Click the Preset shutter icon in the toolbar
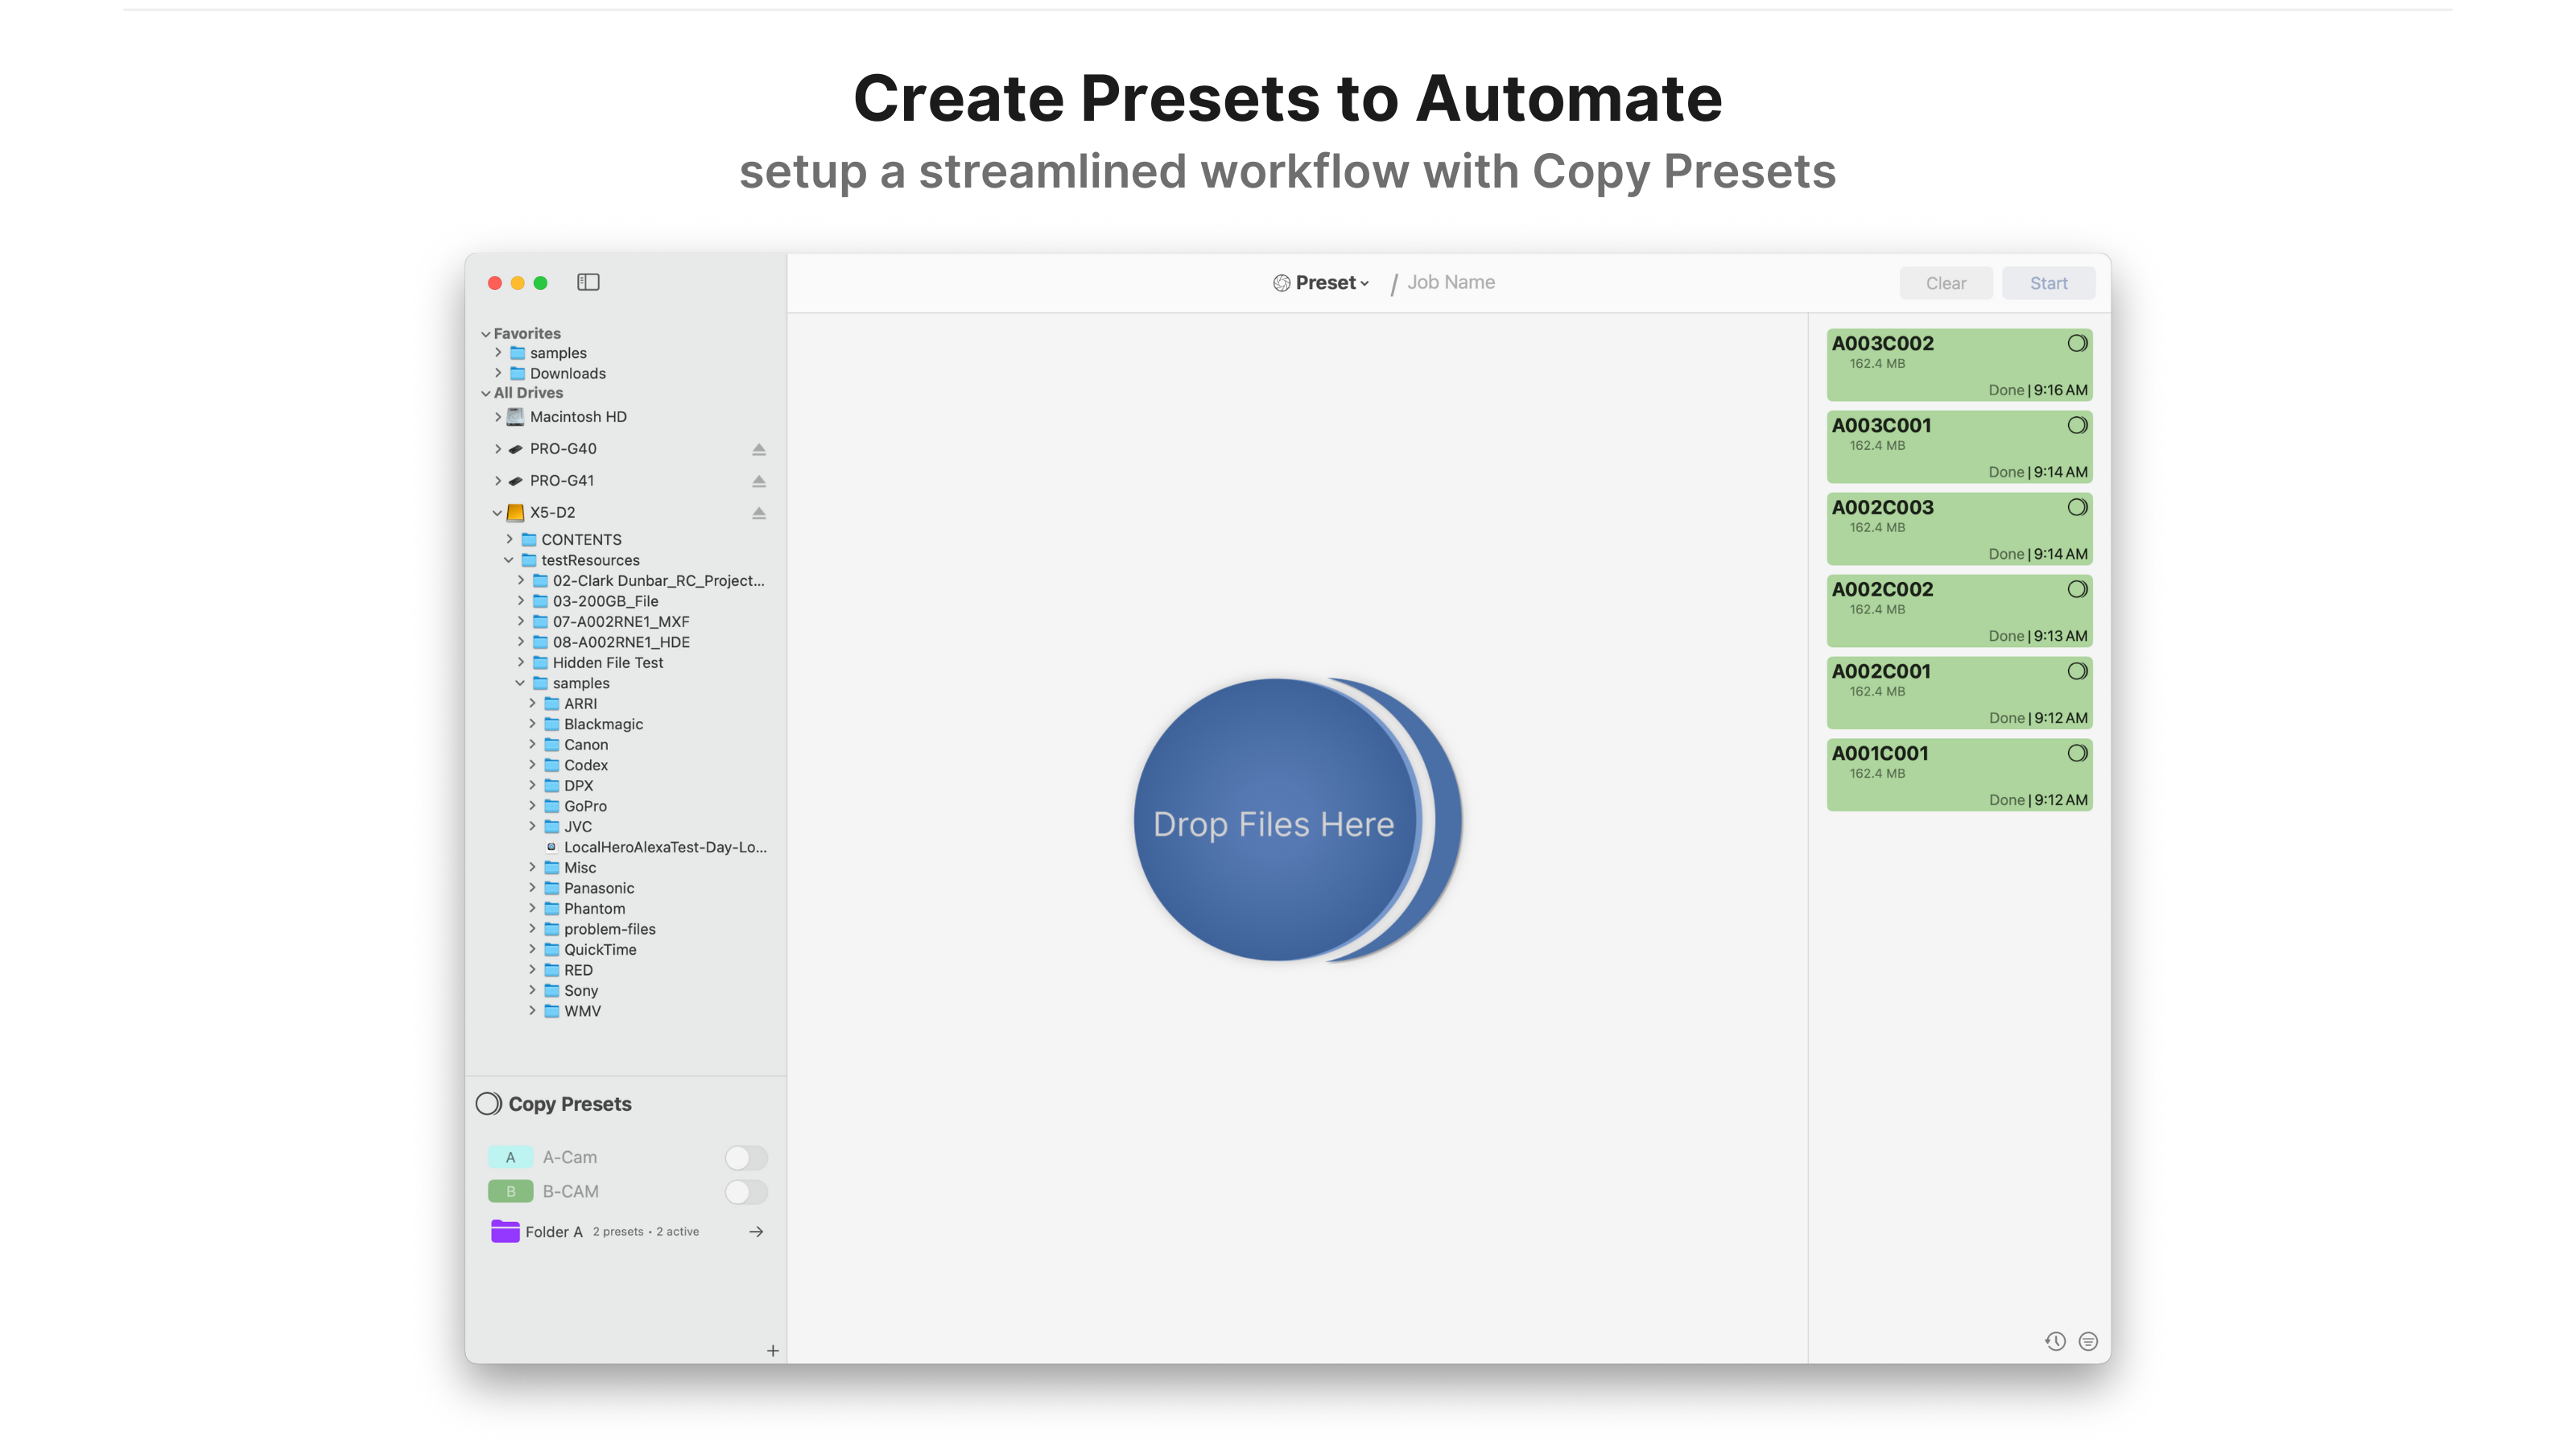 (x=1281, y=282)
